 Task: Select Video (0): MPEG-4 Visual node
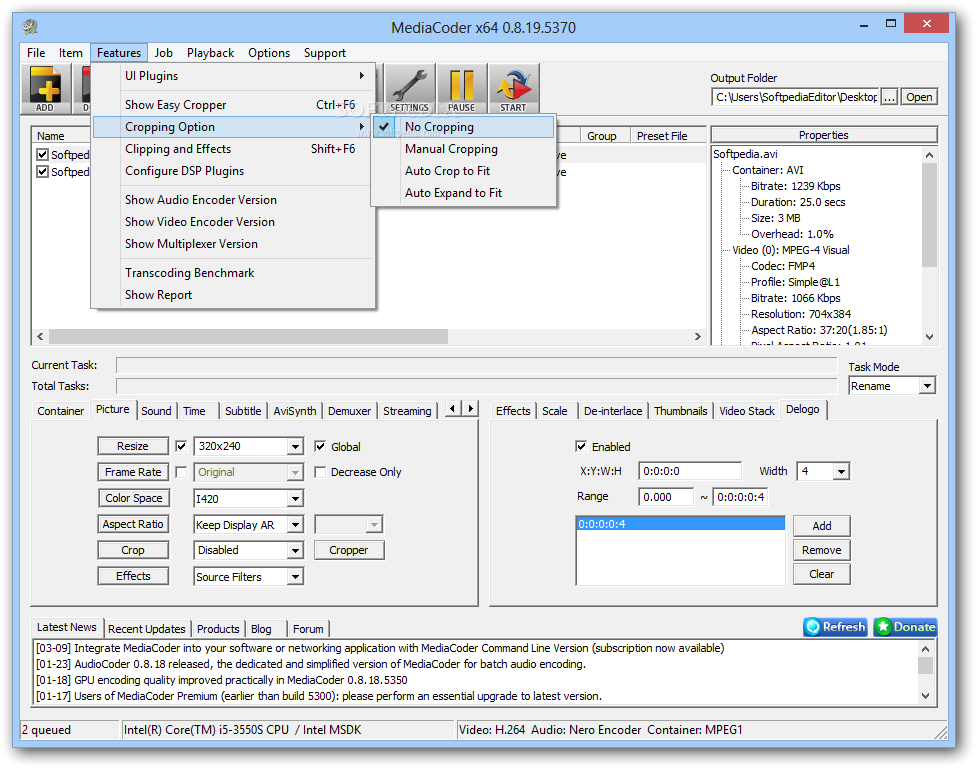(791, 250)
